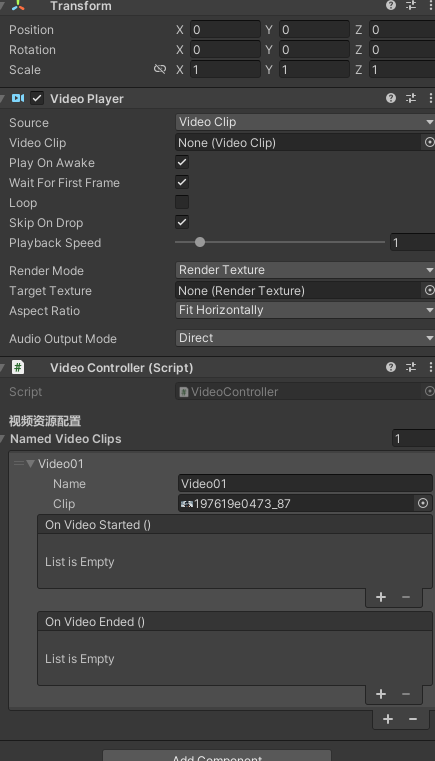
Task: Collapse the Video Controller script foldout
Action: [3, 367]
